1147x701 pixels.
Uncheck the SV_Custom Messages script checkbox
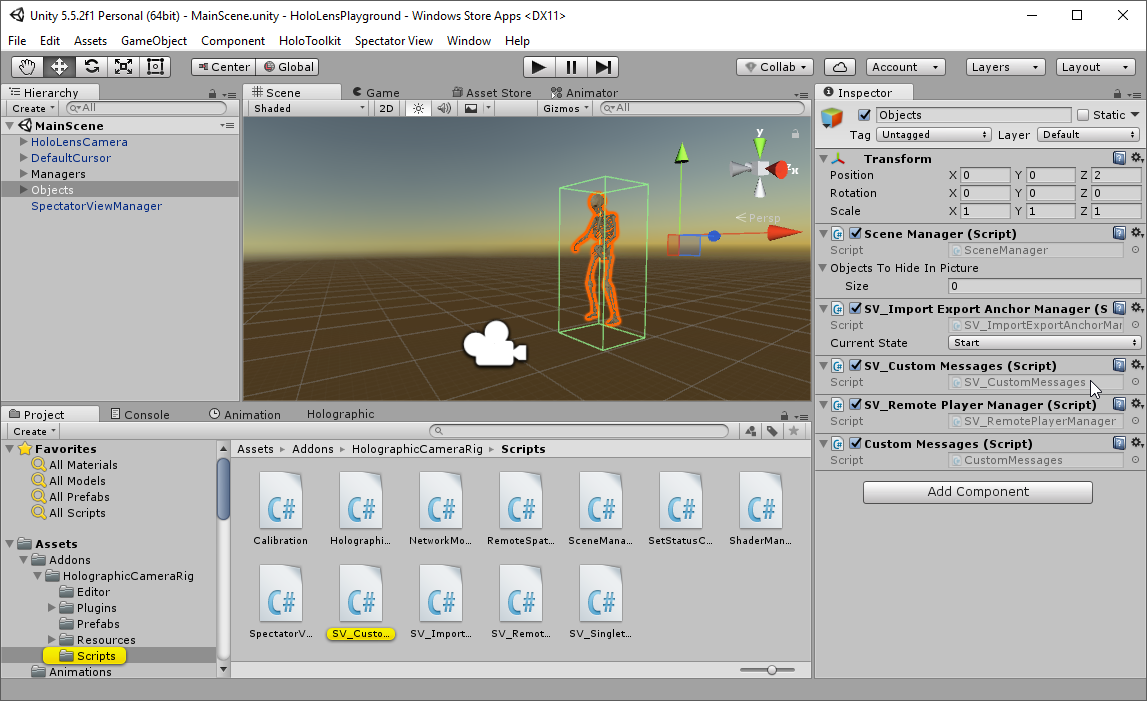coord(855,366)
